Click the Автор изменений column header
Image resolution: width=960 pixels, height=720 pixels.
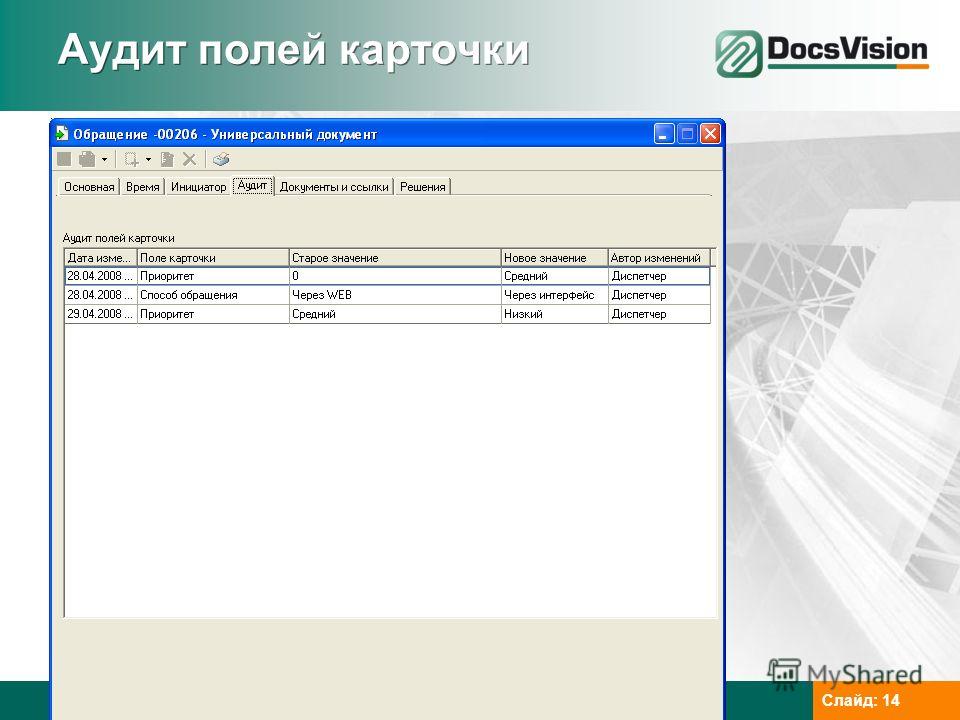click(660, 258)
